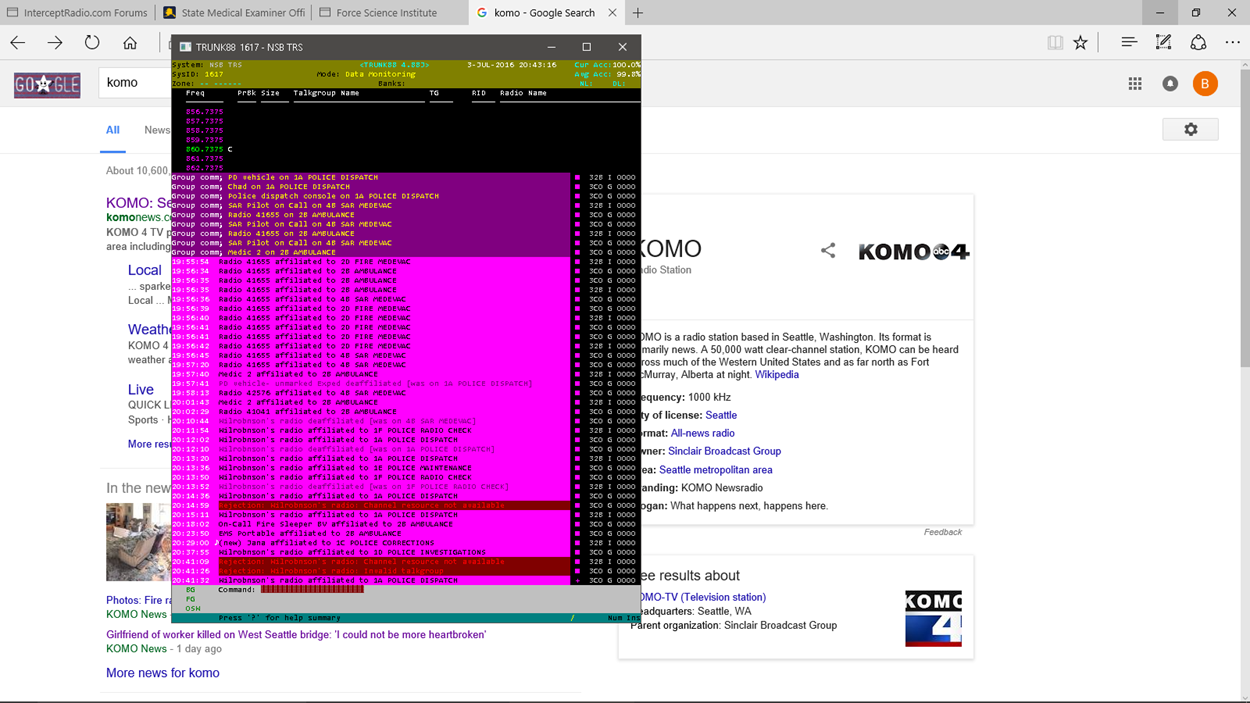Switch to InterceptRadio.com Forums tab
This screenshot has height=703, width=1250.
76,13
